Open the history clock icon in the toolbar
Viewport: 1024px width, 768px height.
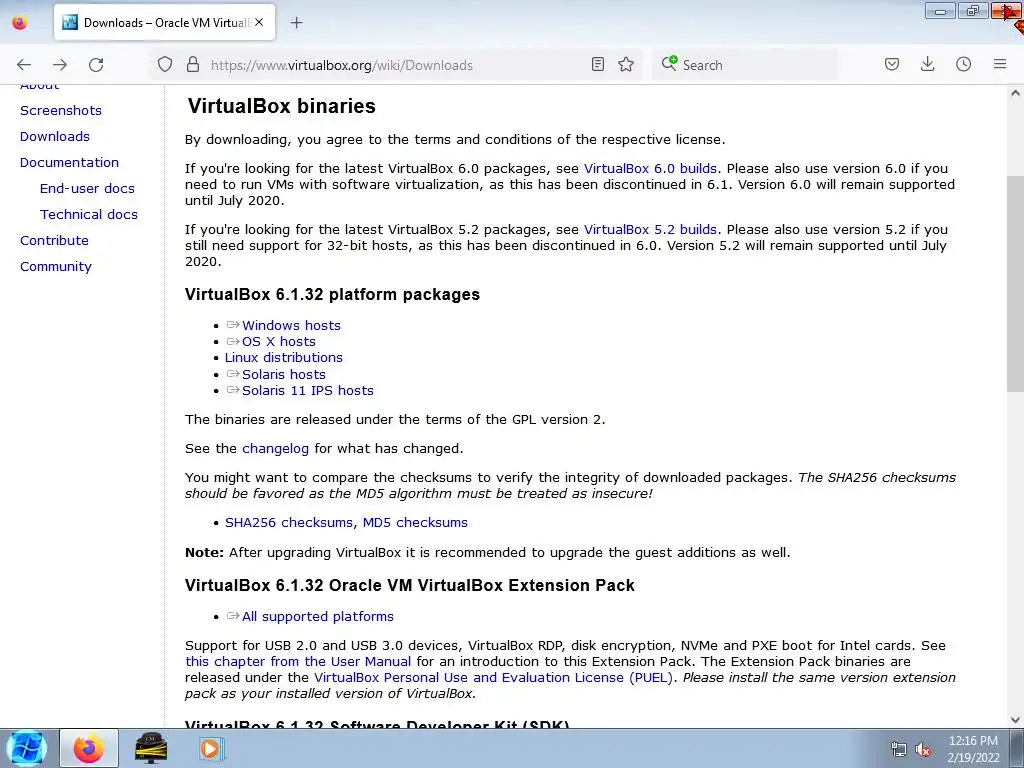pyautogui.click(x=963, y=64)
